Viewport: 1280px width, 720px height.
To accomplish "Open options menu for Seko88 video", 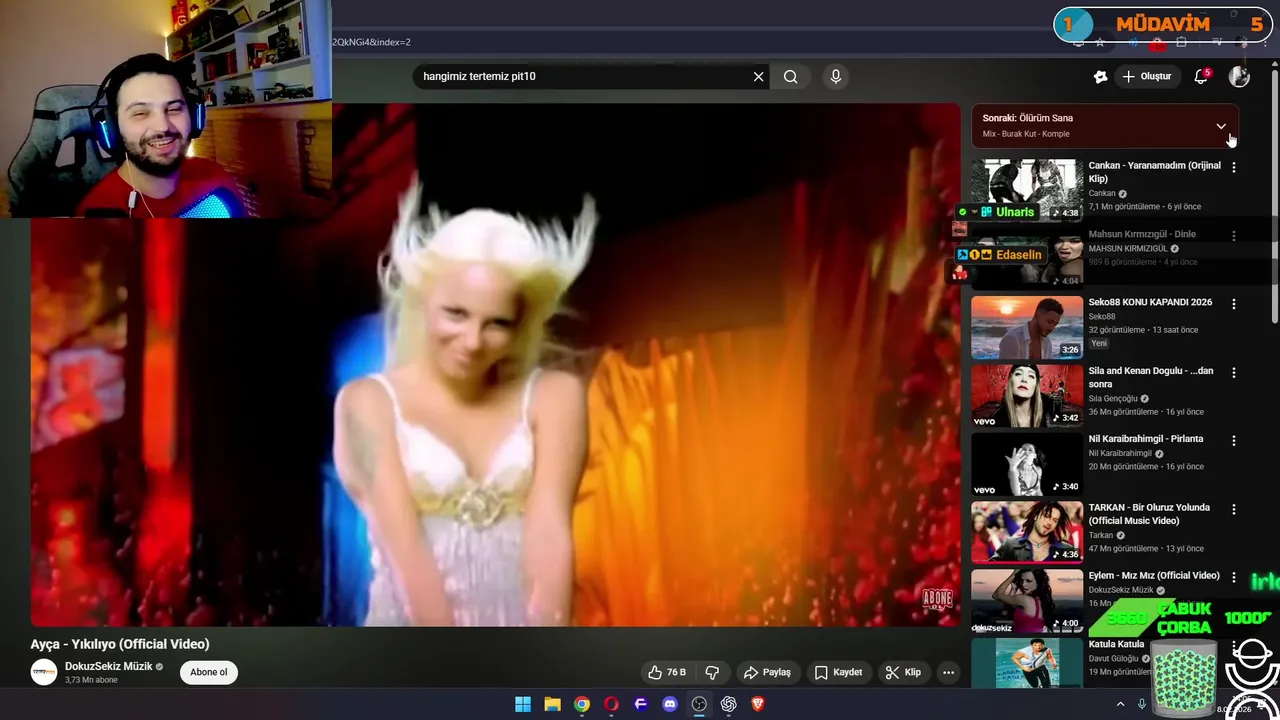I will click(1234, 304).
